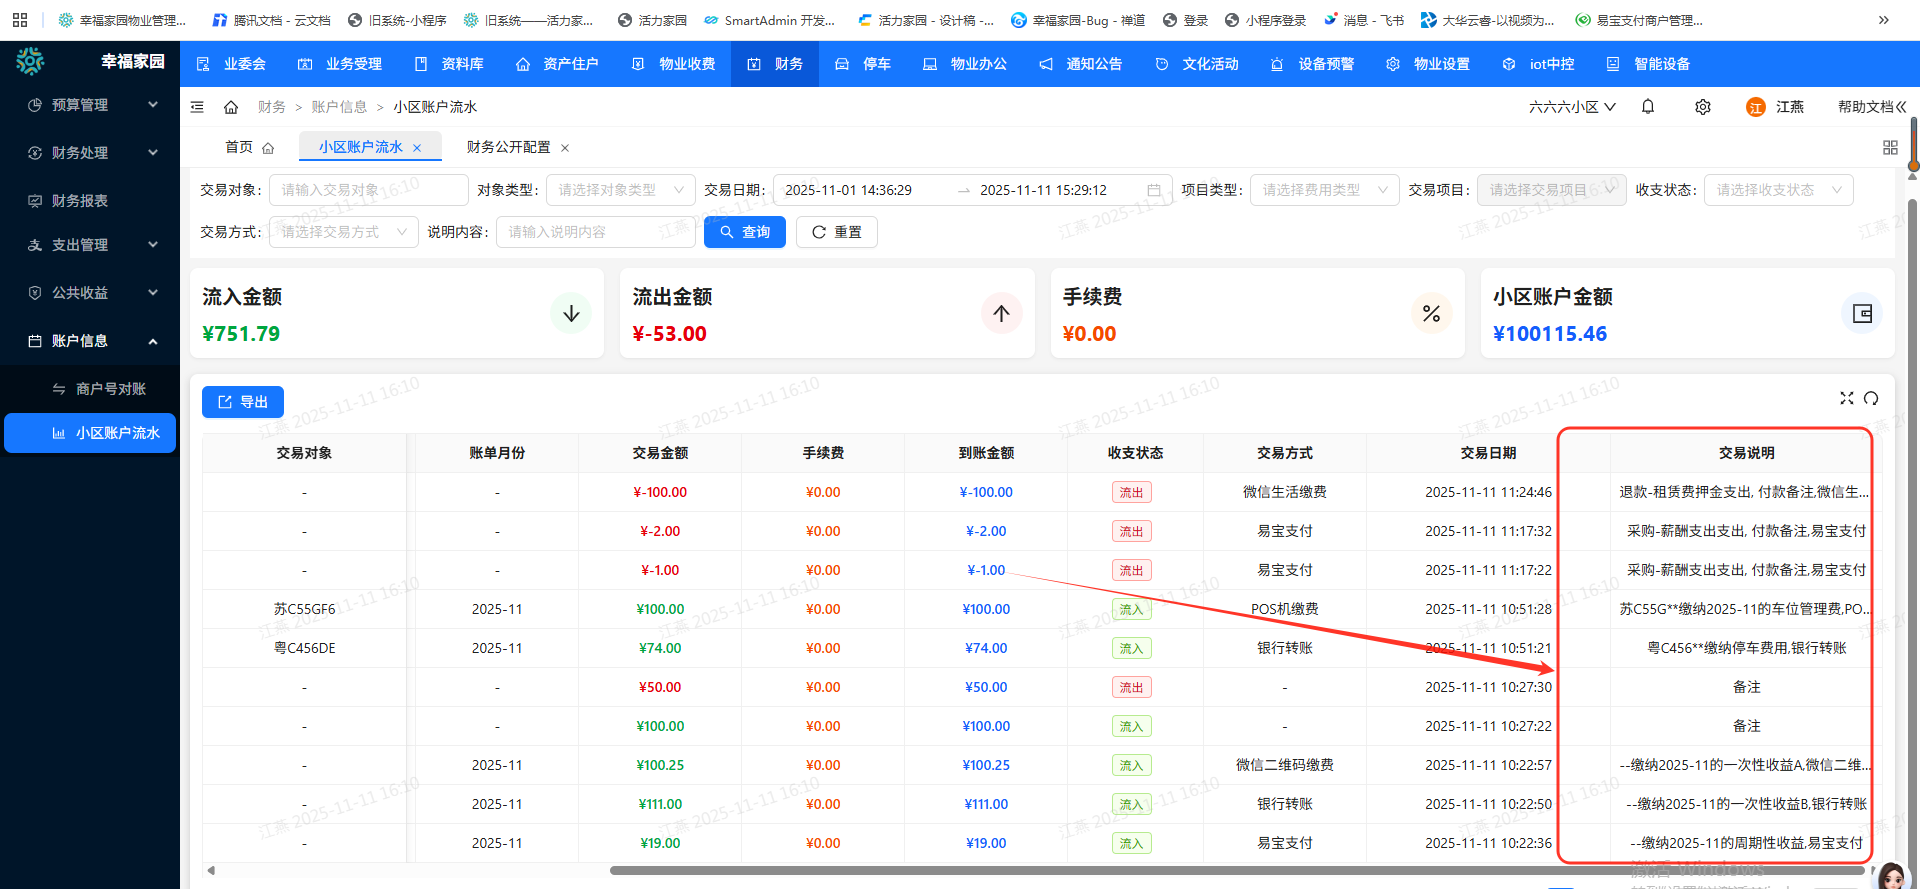Click the calendar icon in date range
The width and height of the screenshot is (1920, 889).
pos(1154,190)
